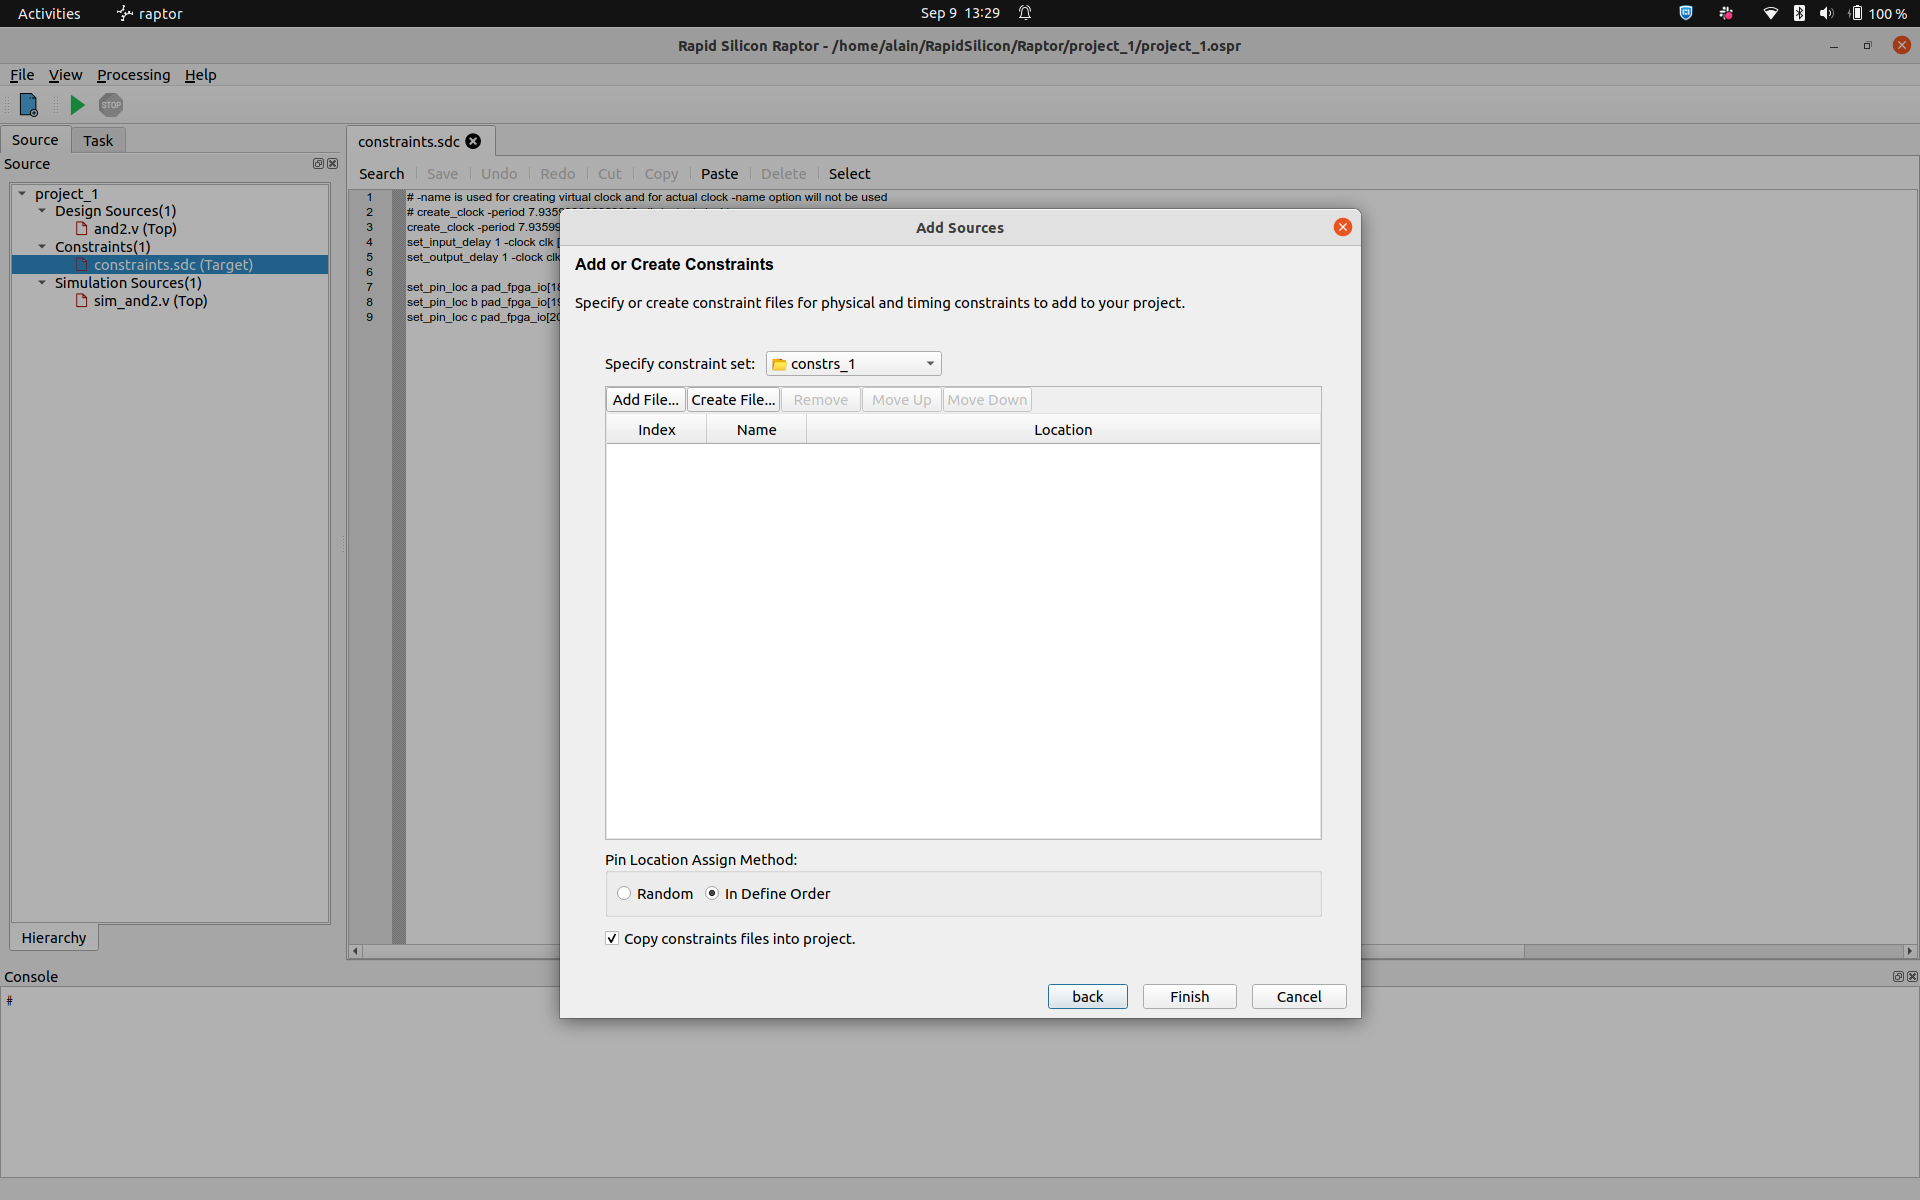Click the raptor icon in the top panel
Image resolution: width=1920 pixels, height=1200 pixels.
click(x=124, y=13)
